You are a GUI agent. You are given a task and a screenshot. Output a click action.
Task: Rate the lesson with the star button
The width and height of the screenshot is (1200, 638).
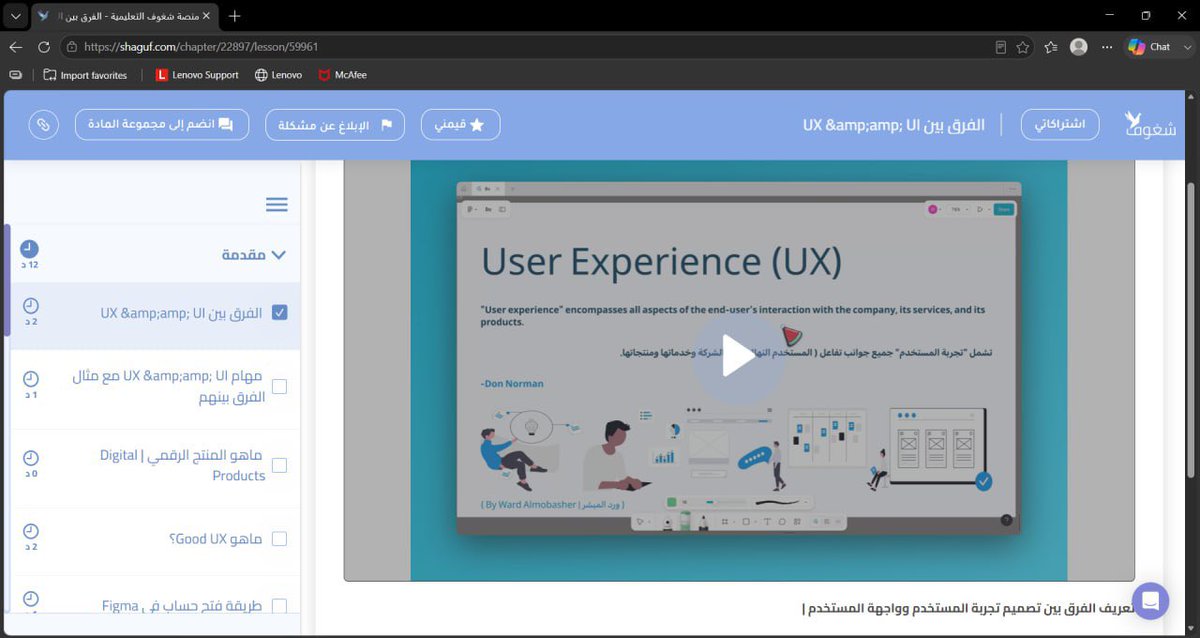pos(461,125)
